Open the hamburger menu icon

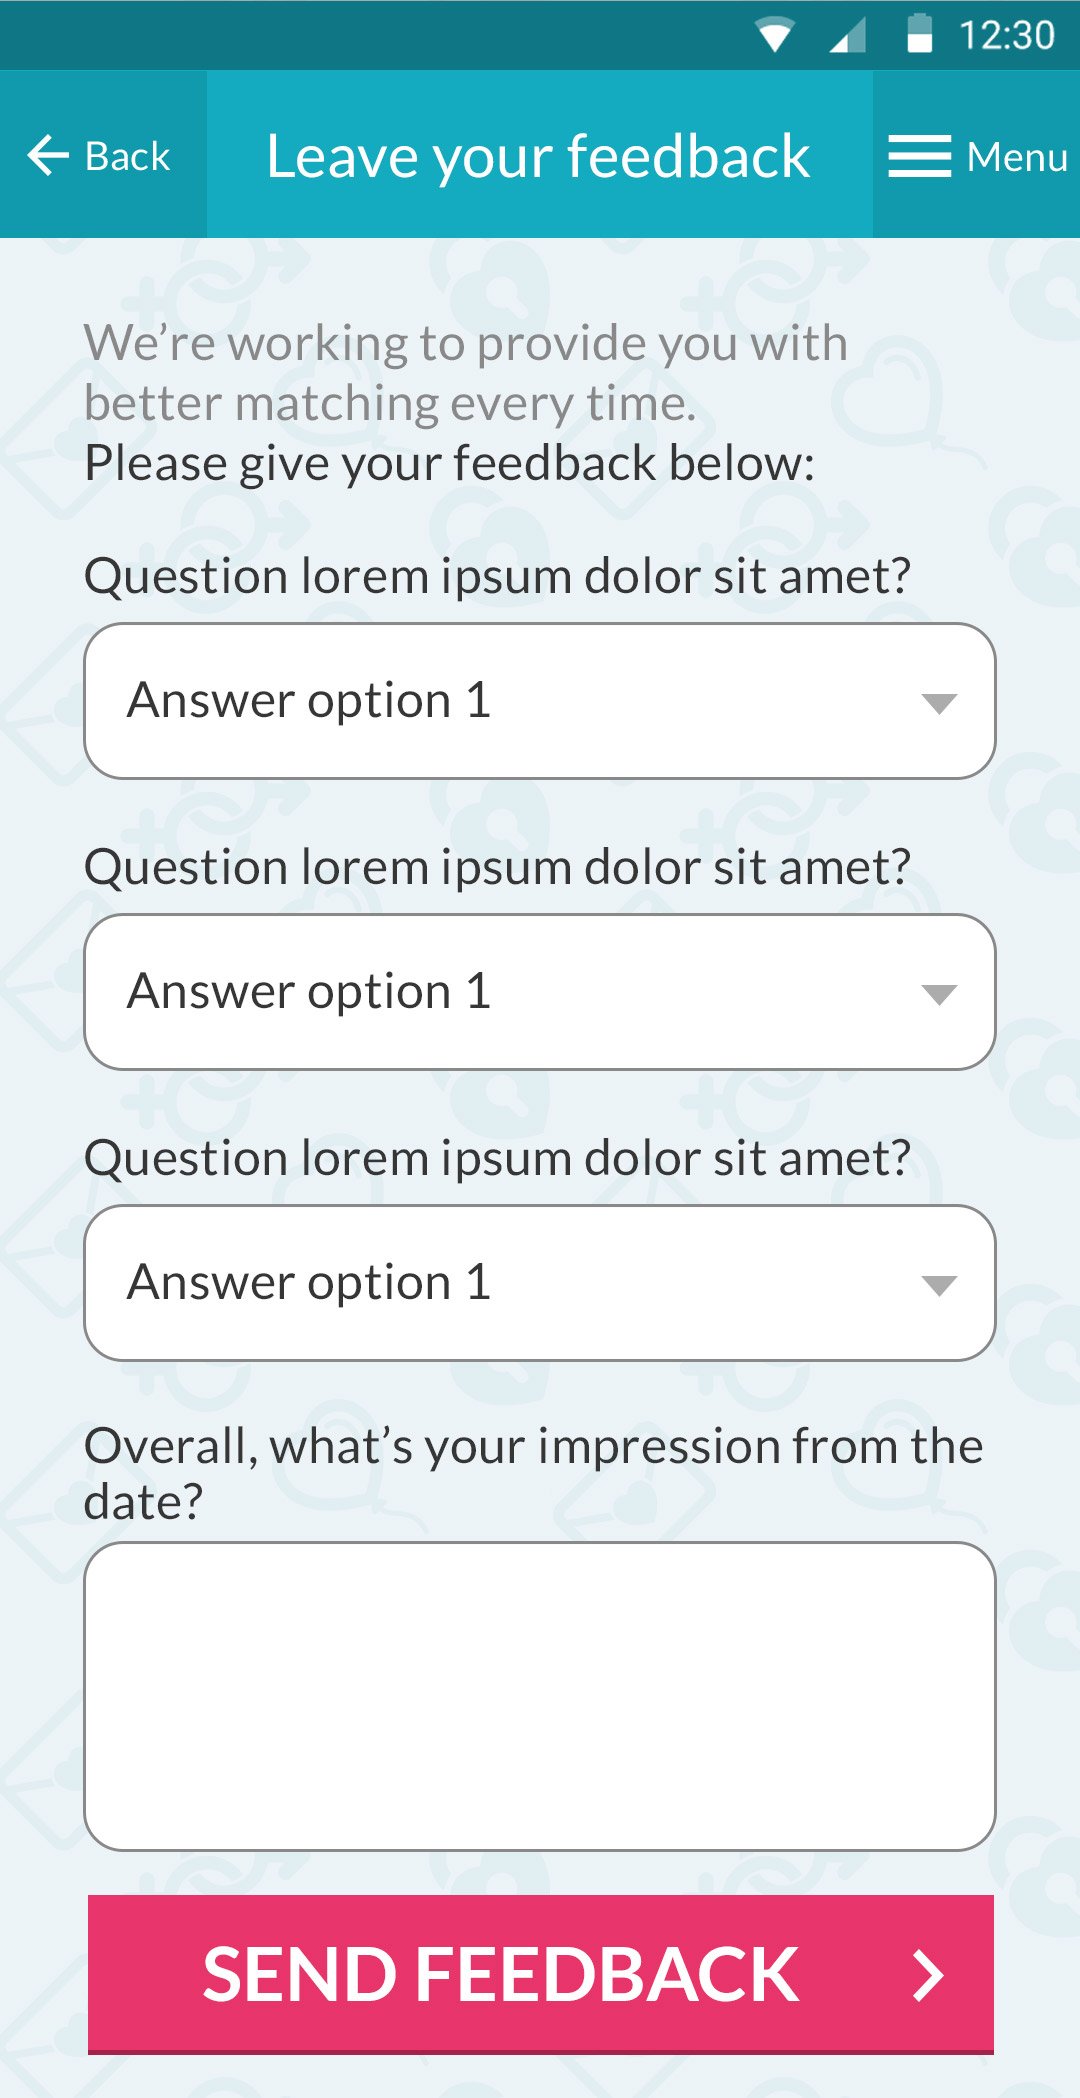919,156
